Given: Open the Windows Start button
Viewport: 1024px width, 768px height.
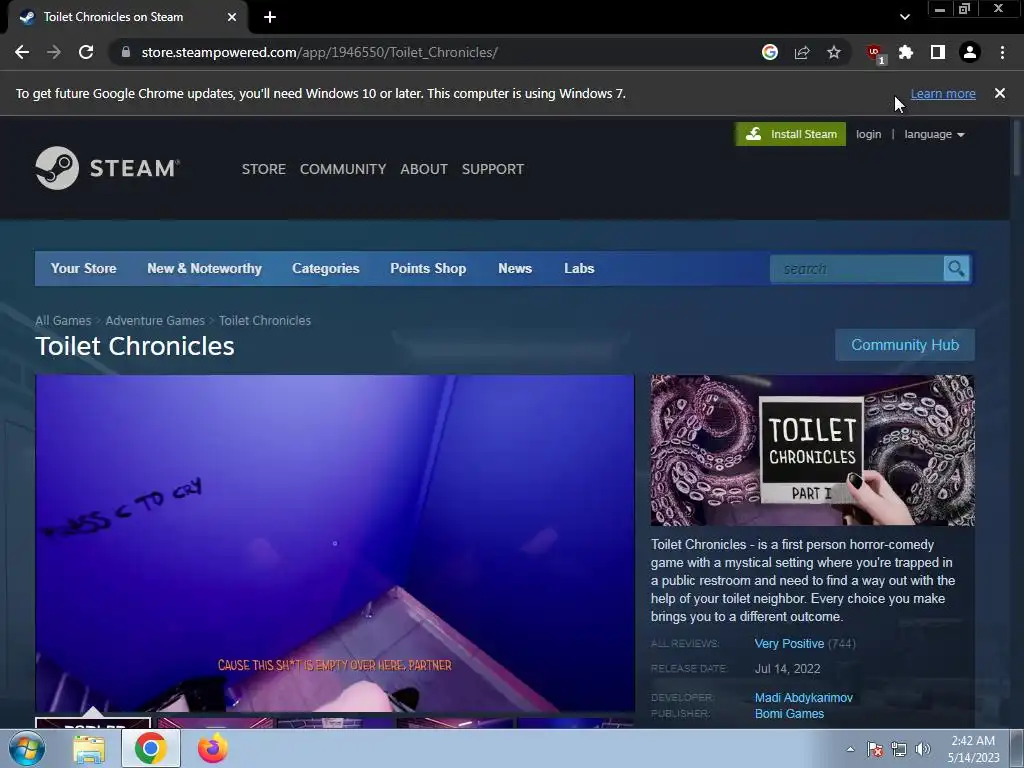Looking at the screenshot, I should click(x=27, y=748).
